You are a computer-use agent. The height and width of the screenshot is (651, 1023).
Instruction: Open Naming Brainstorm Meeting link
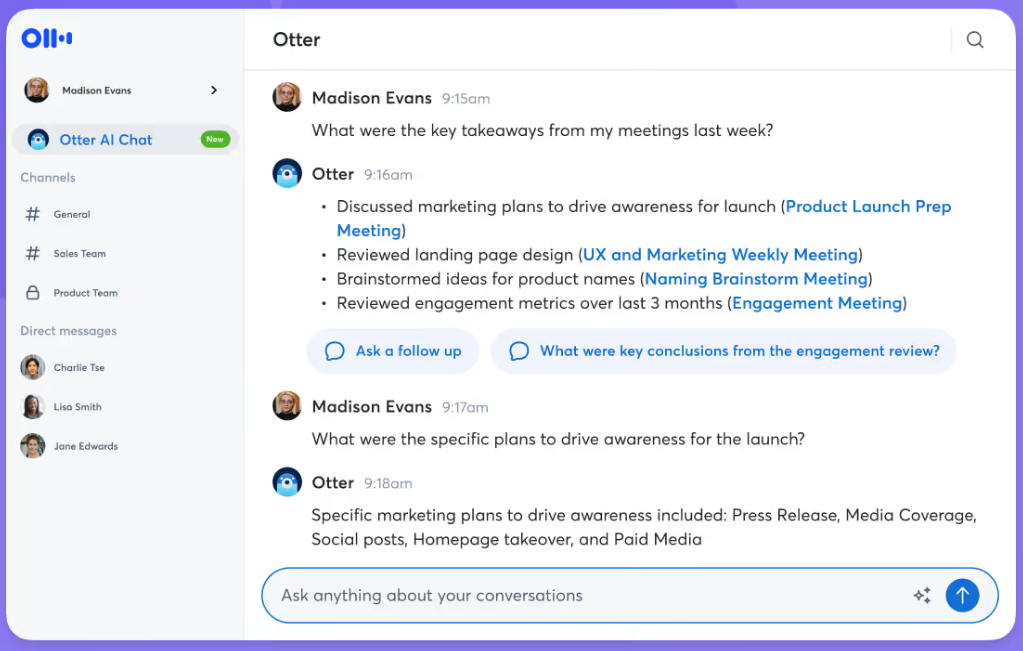(x=756, y=279)
